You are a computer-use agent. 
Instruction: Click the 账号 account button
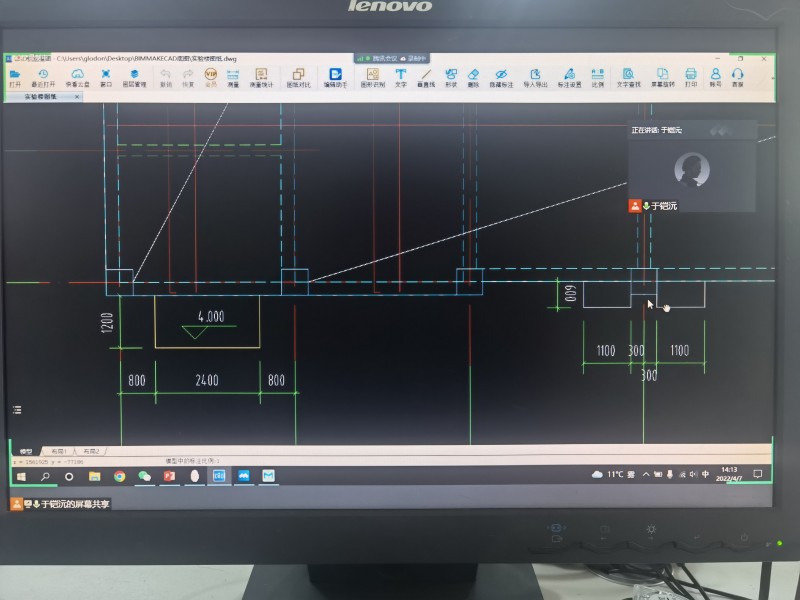[x=715, y=77]
